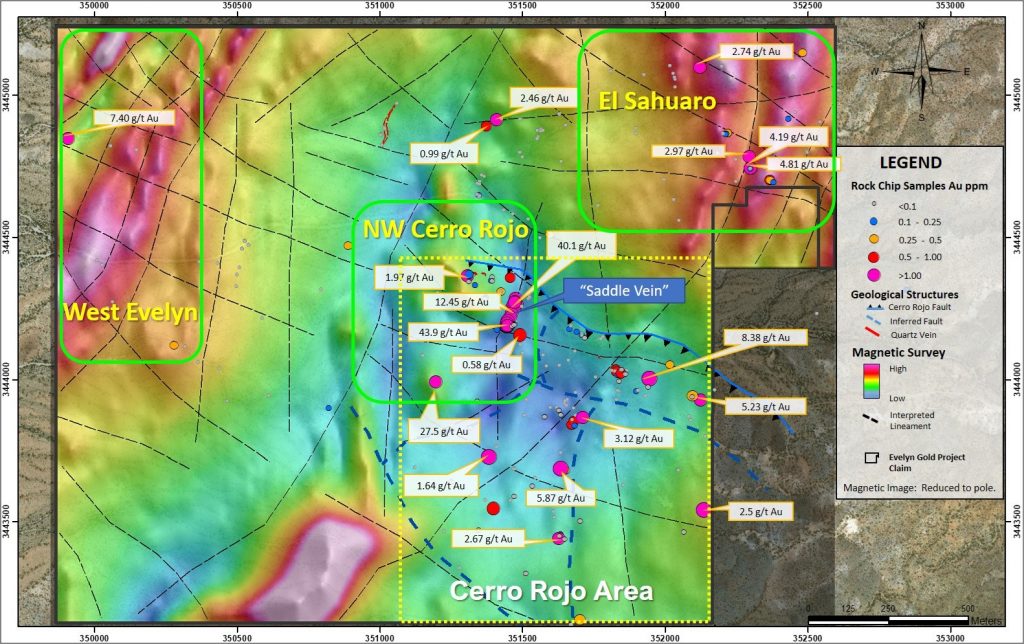The width and height of the screenshot is (1024, 644).
Task: Click the NW Cerro Rojo zone title
Action: [x=445, y=229]
